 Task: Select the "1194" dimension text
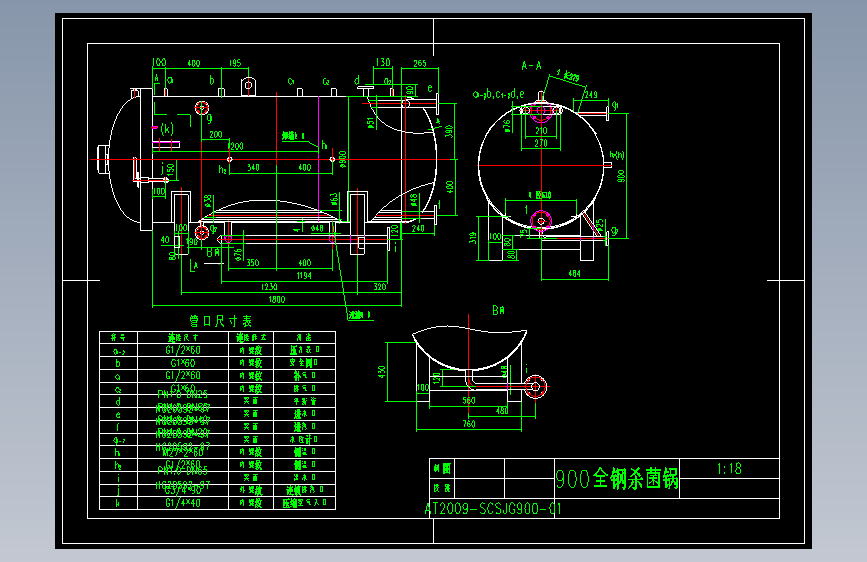click(x=304, y=275)
